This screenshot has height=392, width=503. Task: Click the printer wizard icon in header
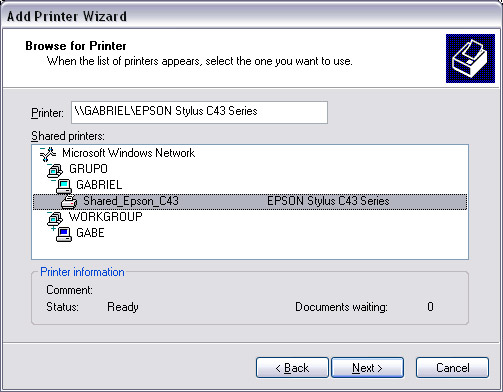470,58
